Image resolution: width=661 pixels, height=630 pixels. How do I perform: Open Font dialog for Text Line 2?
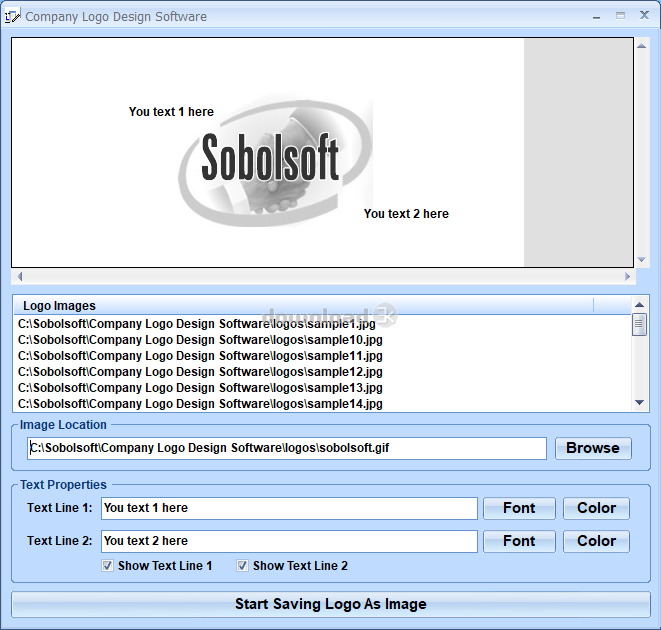519,541
